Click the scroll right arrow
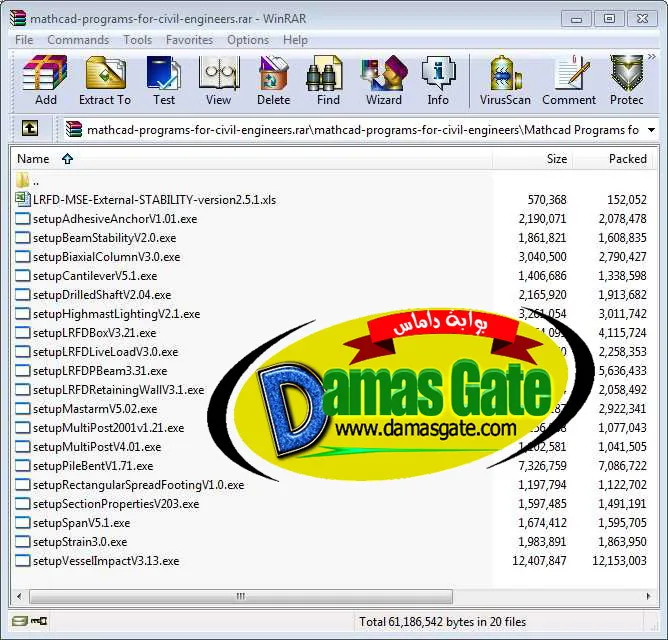This screenshot has width=668, height=640. [x=648, y=596]
